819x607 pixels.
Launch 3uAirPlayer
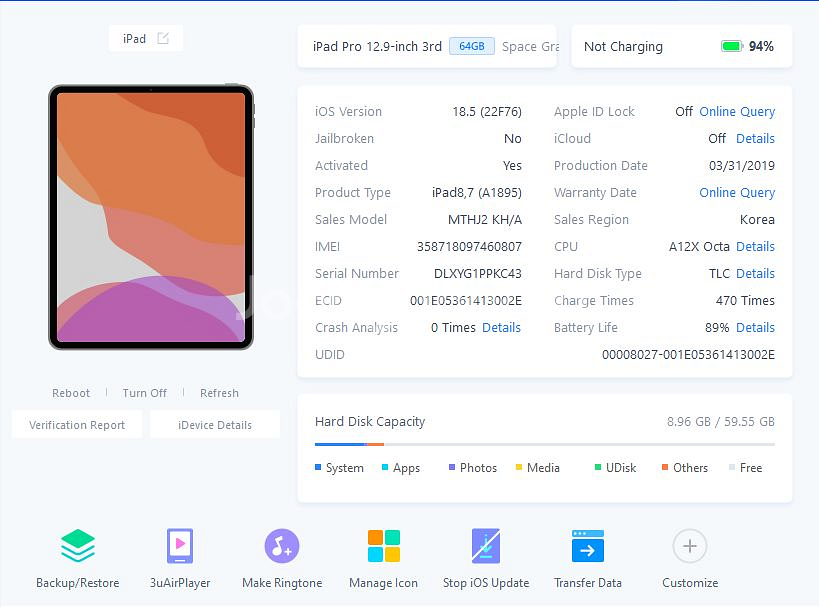pos(180,547)
